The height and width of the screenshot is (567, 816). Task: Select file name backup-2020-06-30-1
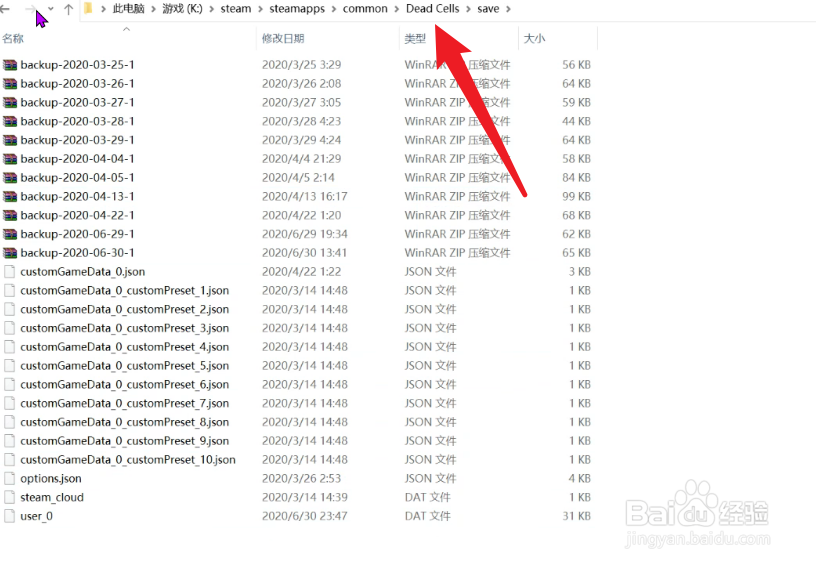pyautogui.click(x=77, y=253)
